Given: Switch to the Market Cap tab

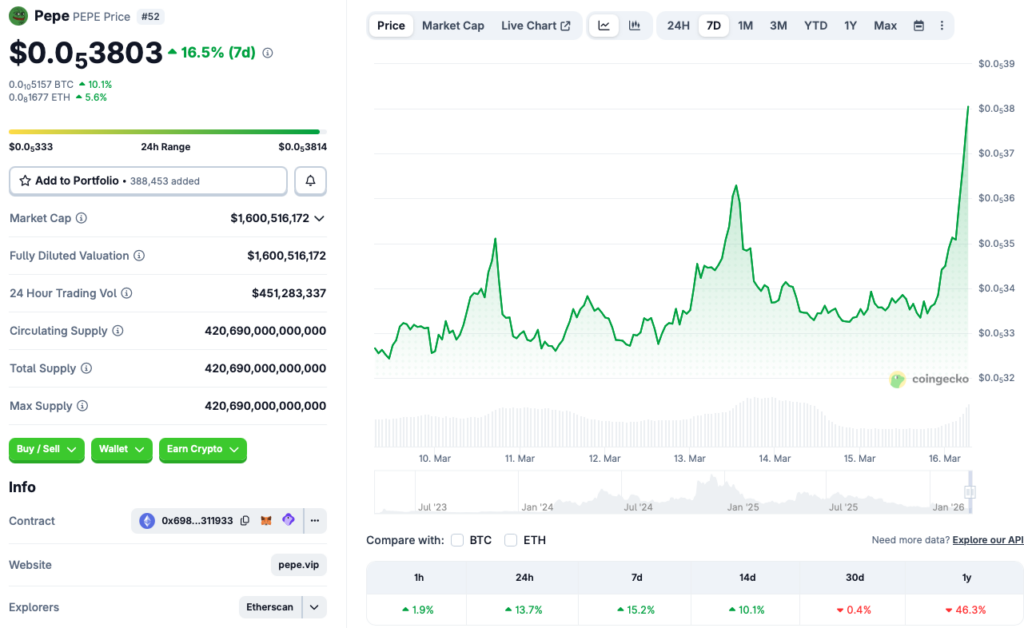Looking at the screenshot, I should (x=452, y=26).
